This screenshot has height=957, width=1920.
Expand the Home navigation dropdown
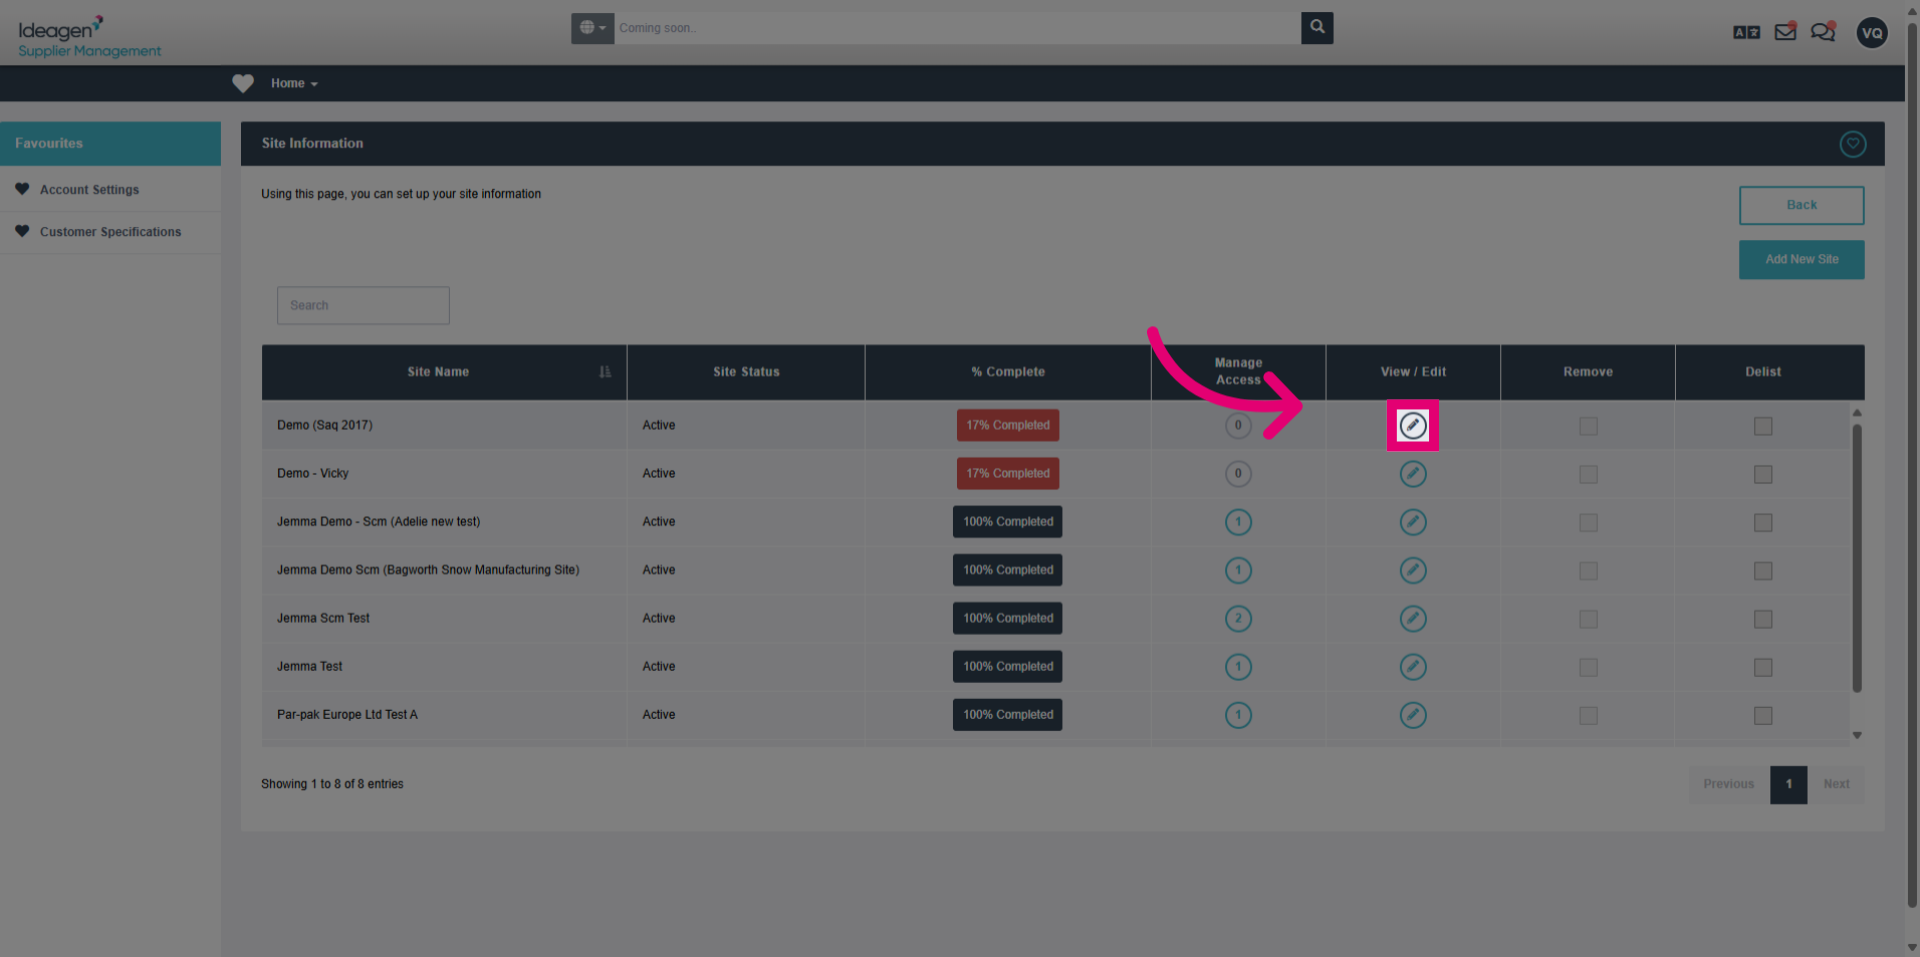(x=294, y=84)
